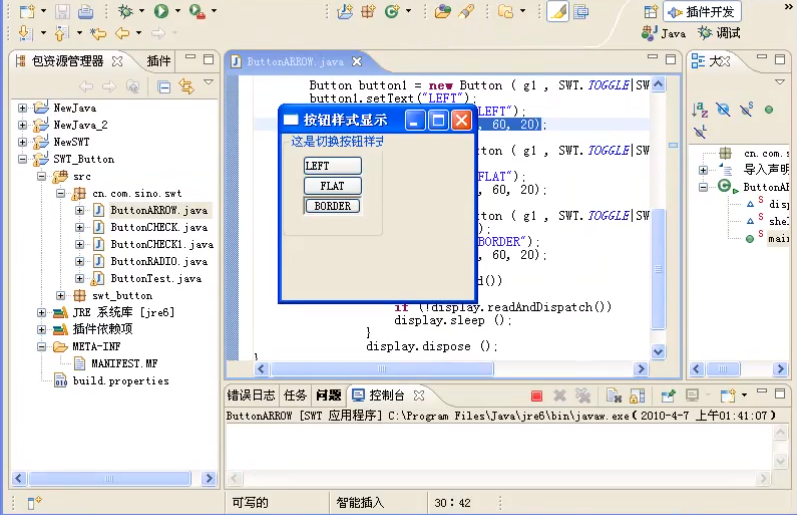Image resolution: width=797 pixels, height=515 pixels.
Task: Click the Save icon in the toolbar
Action: pos(62,12)
